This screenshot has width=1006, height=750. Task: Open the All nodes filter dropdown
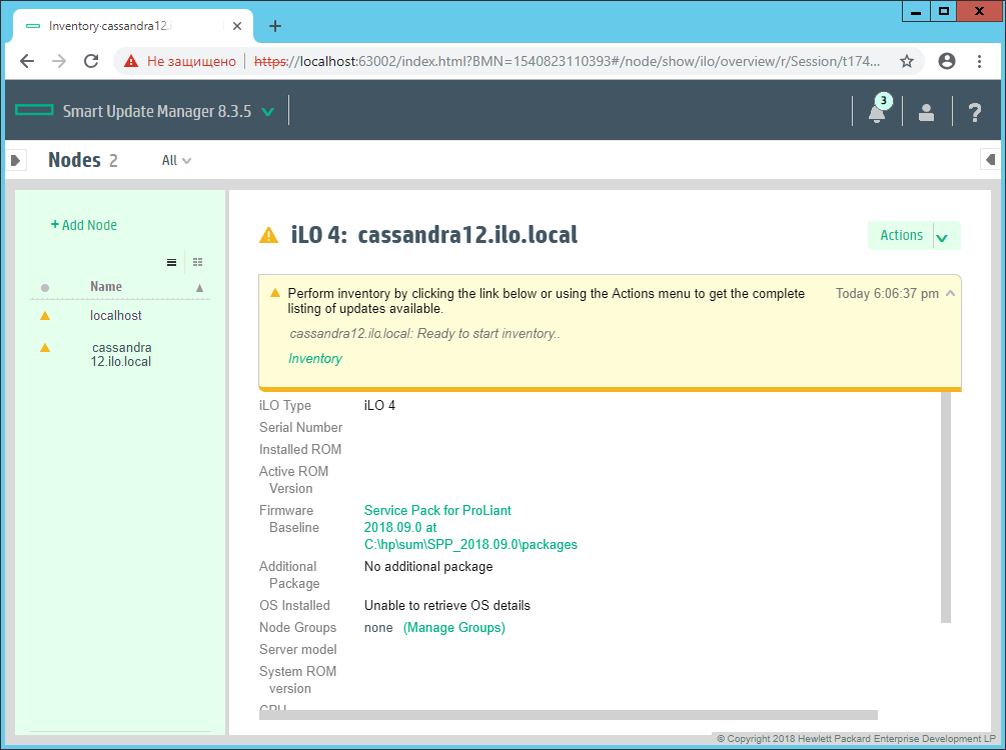[174, 160]
